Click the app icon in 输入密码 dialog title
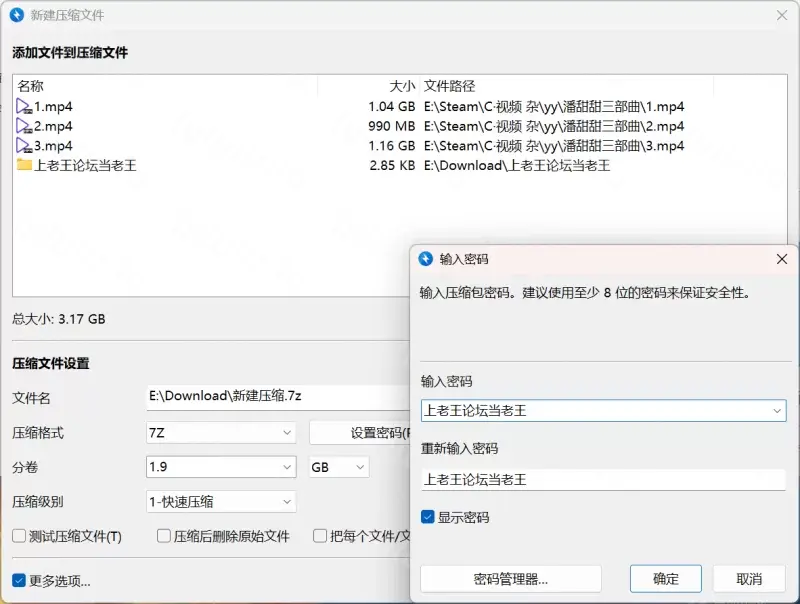 tap(426, 259)
